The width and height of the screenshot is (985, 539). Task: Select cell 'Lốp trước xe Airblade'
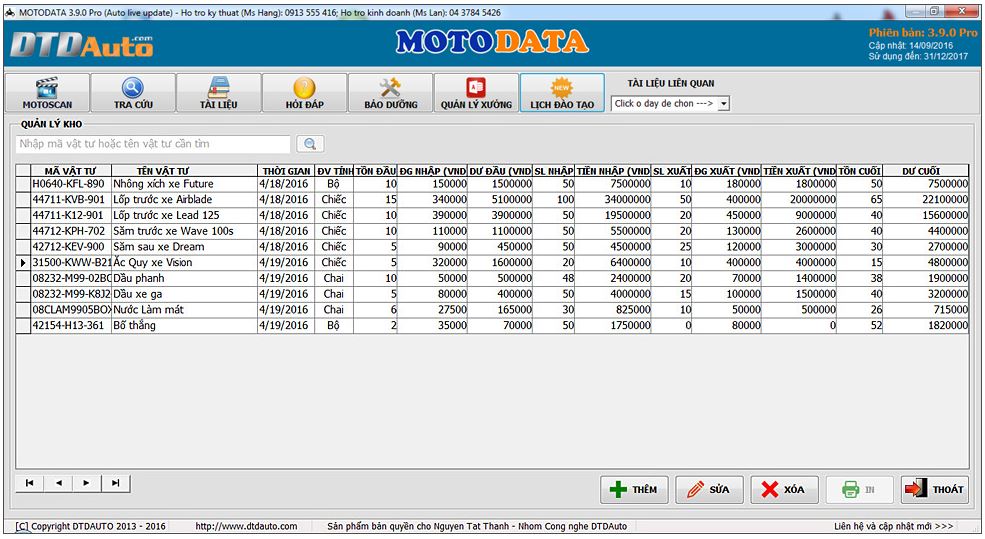point(184,200)
